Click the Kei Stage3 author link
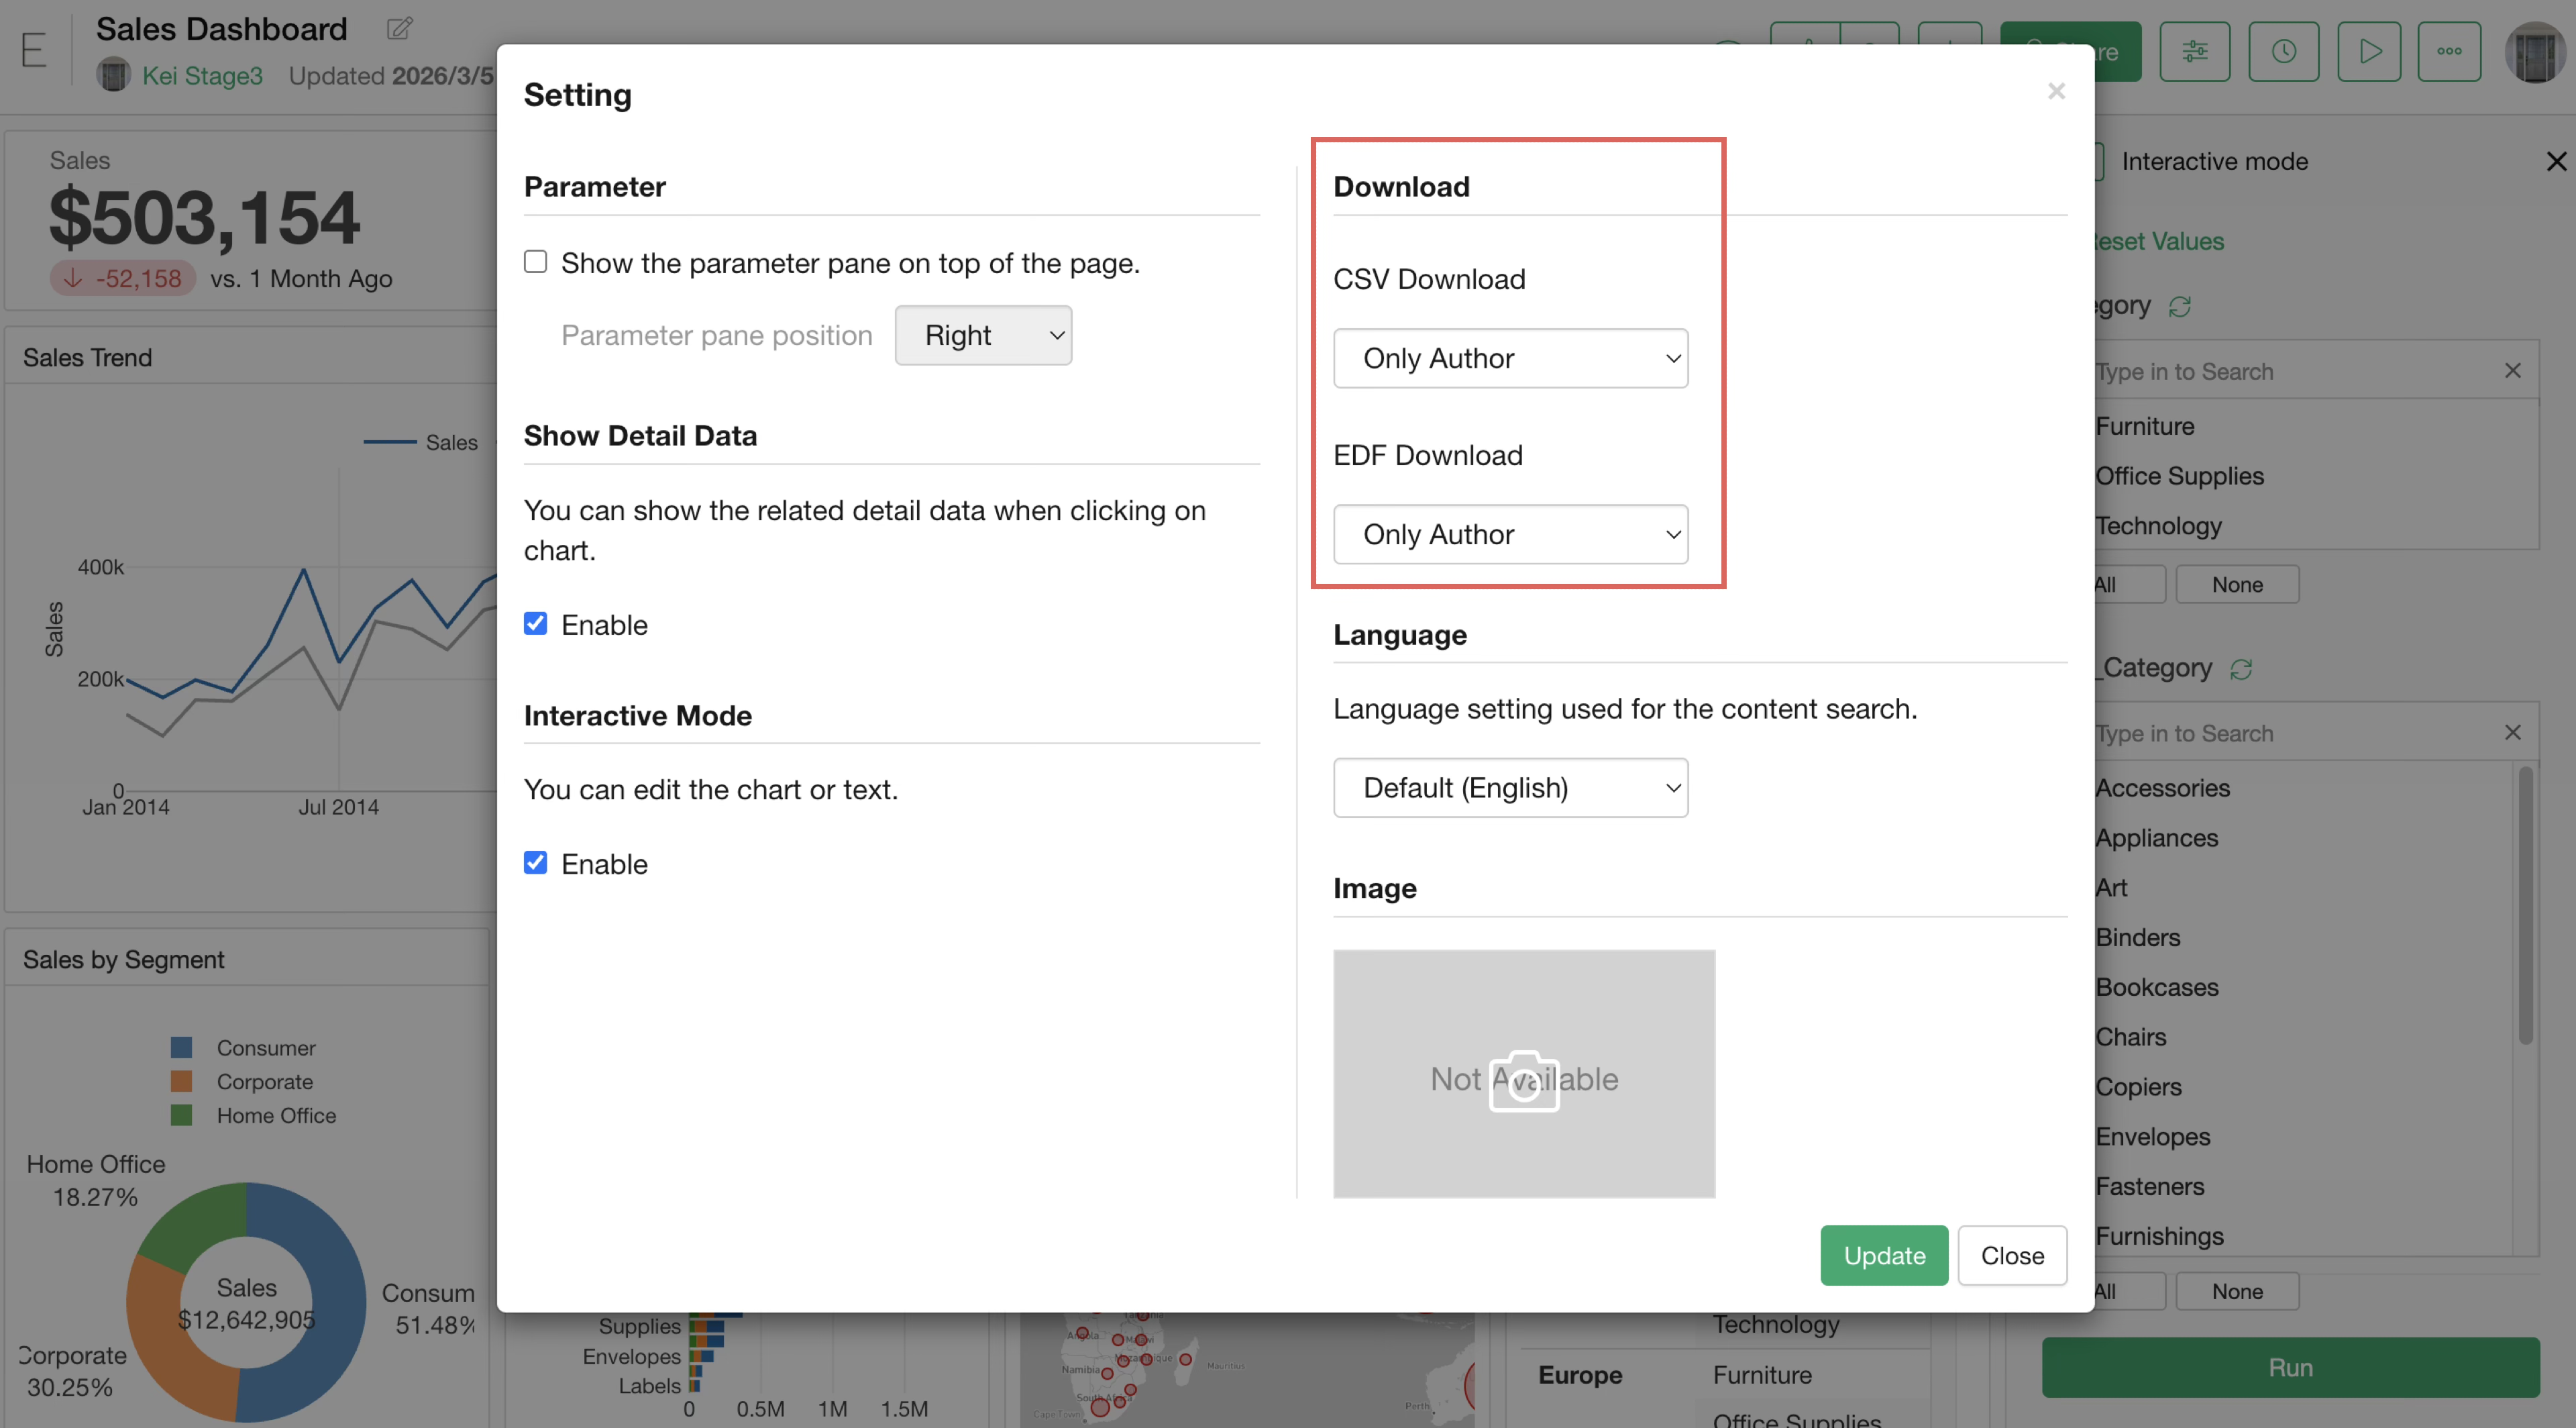The width and height of the screenshot is (2576, 1428). [202, 76]
